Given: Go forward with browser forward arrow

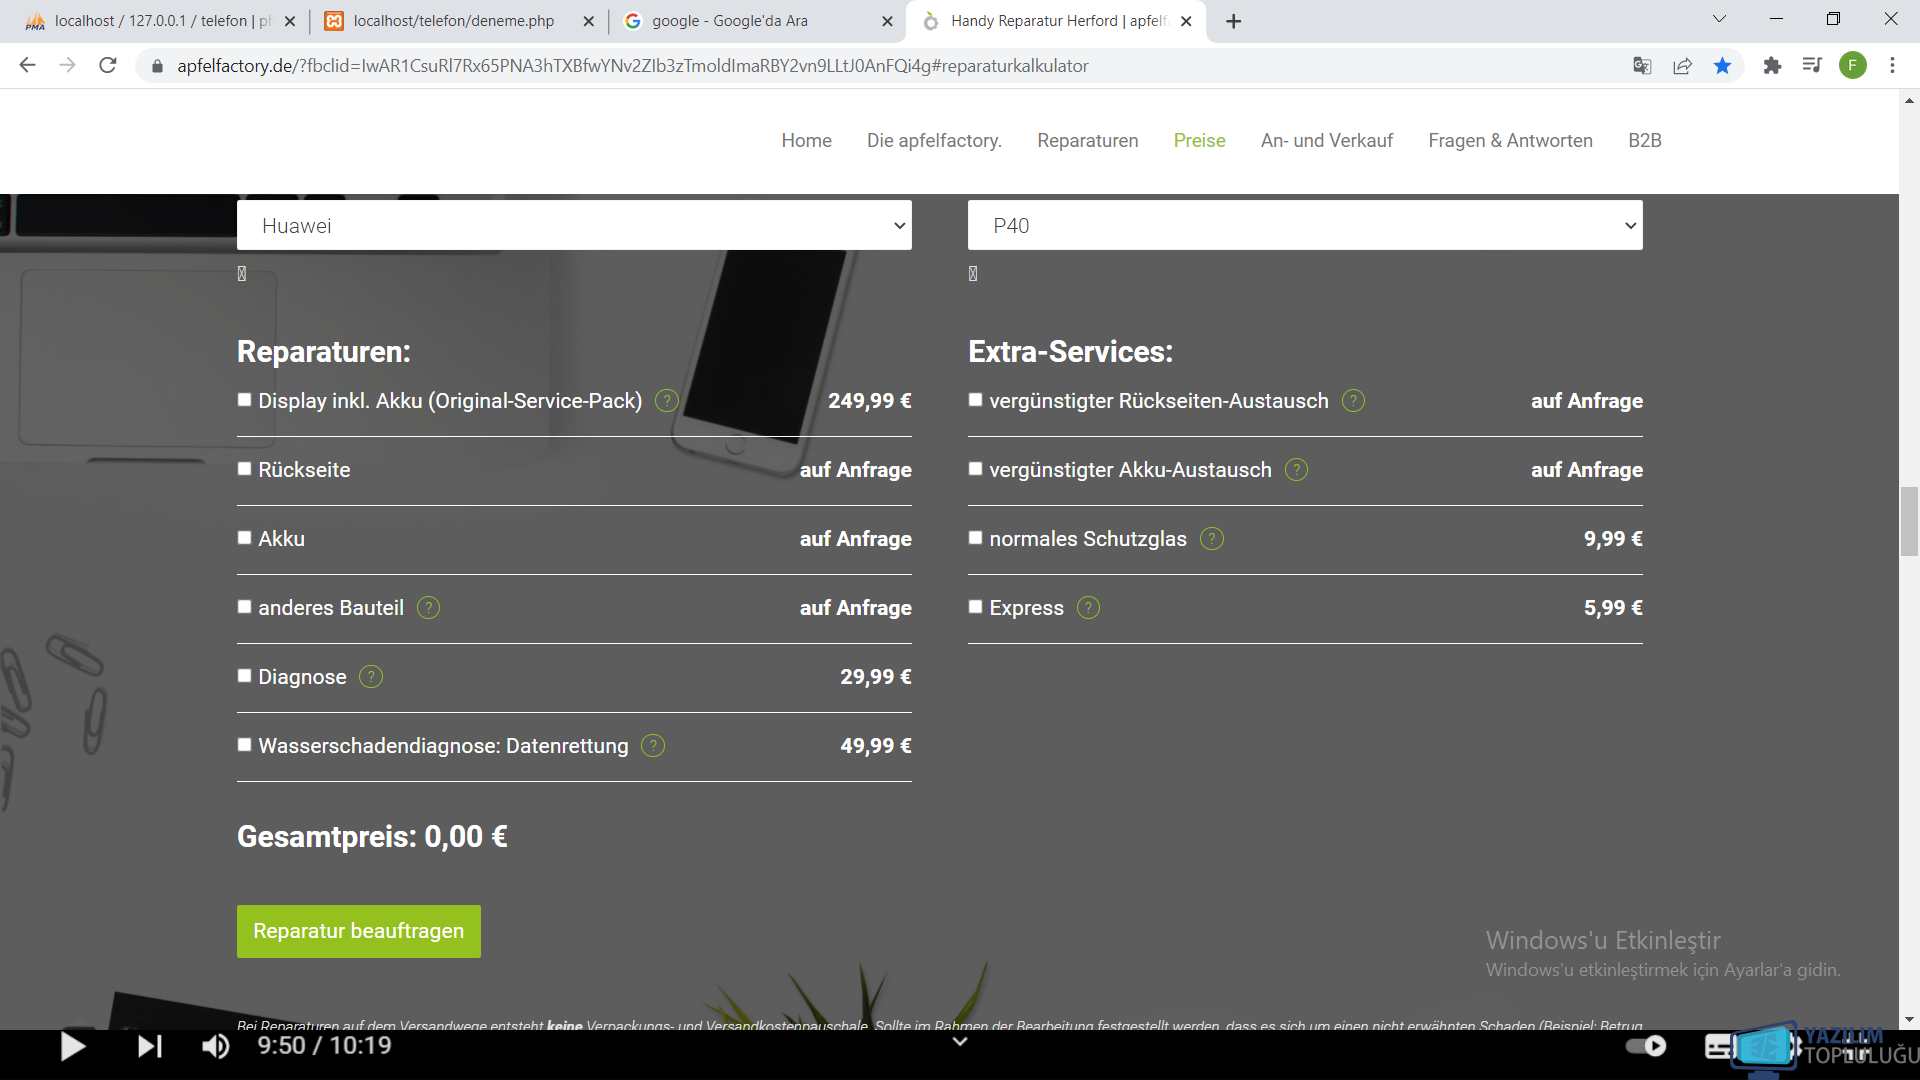Looking at the screenshot, I should pos(67,66).
